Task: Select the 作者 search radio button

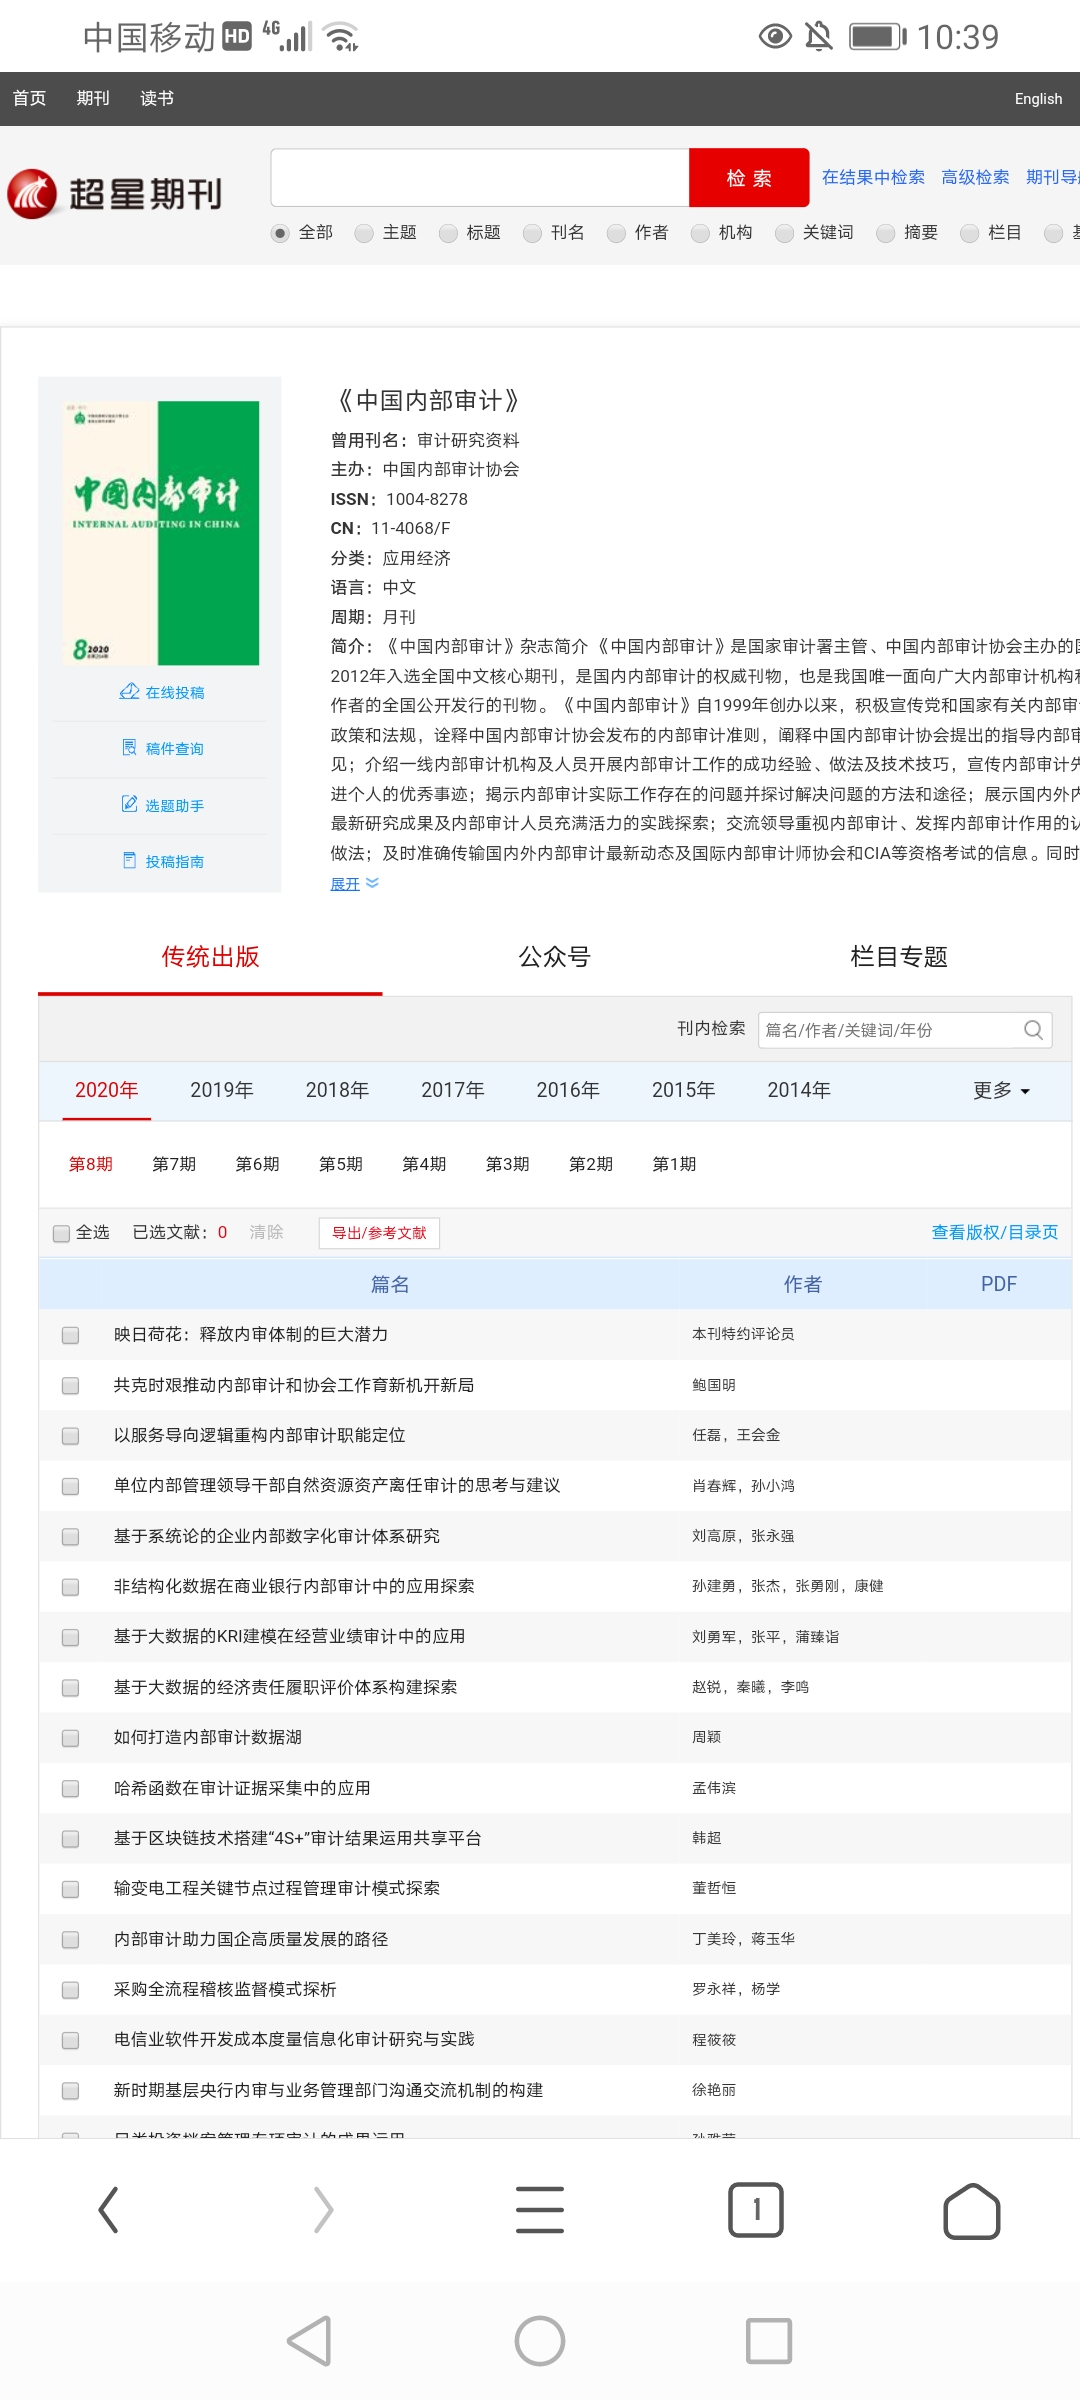Action: pyautogui.click(x=616, y=233)
